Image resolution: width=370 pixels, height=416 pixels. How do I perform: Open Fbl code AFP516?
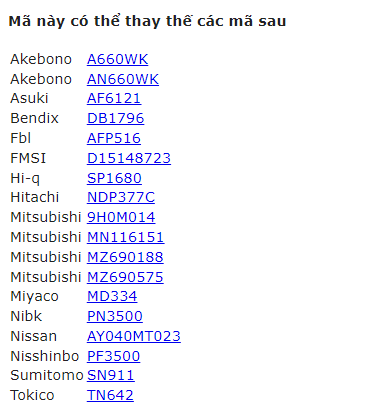click(x=114, y=138)
